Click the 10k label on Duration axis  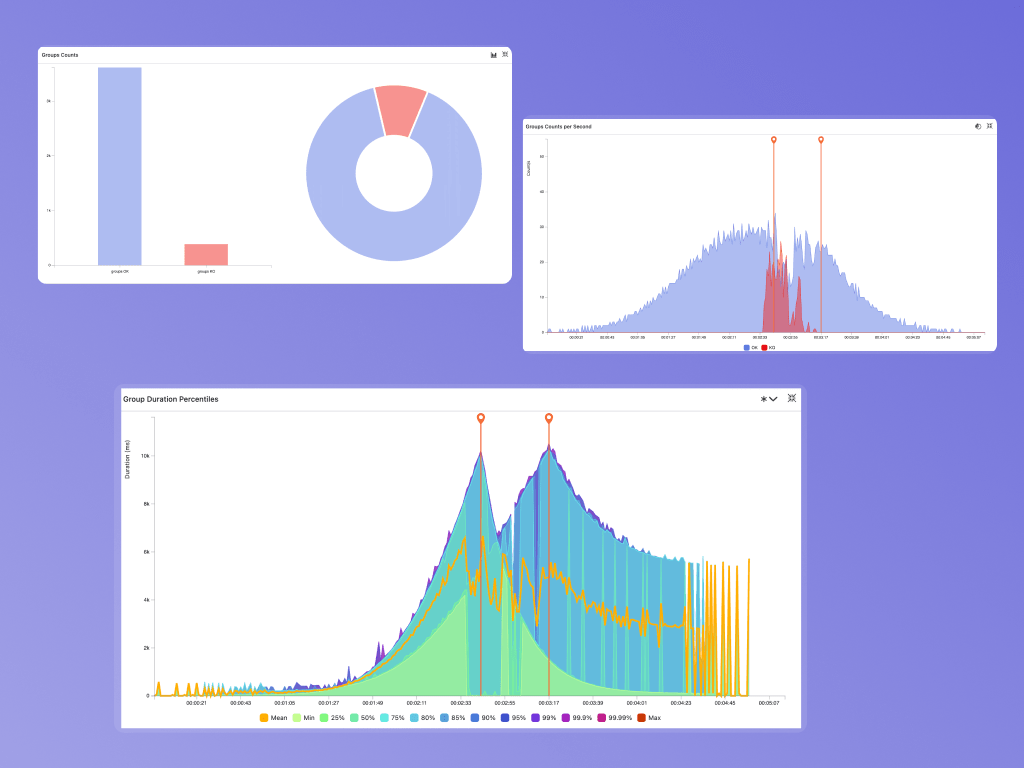146,456
